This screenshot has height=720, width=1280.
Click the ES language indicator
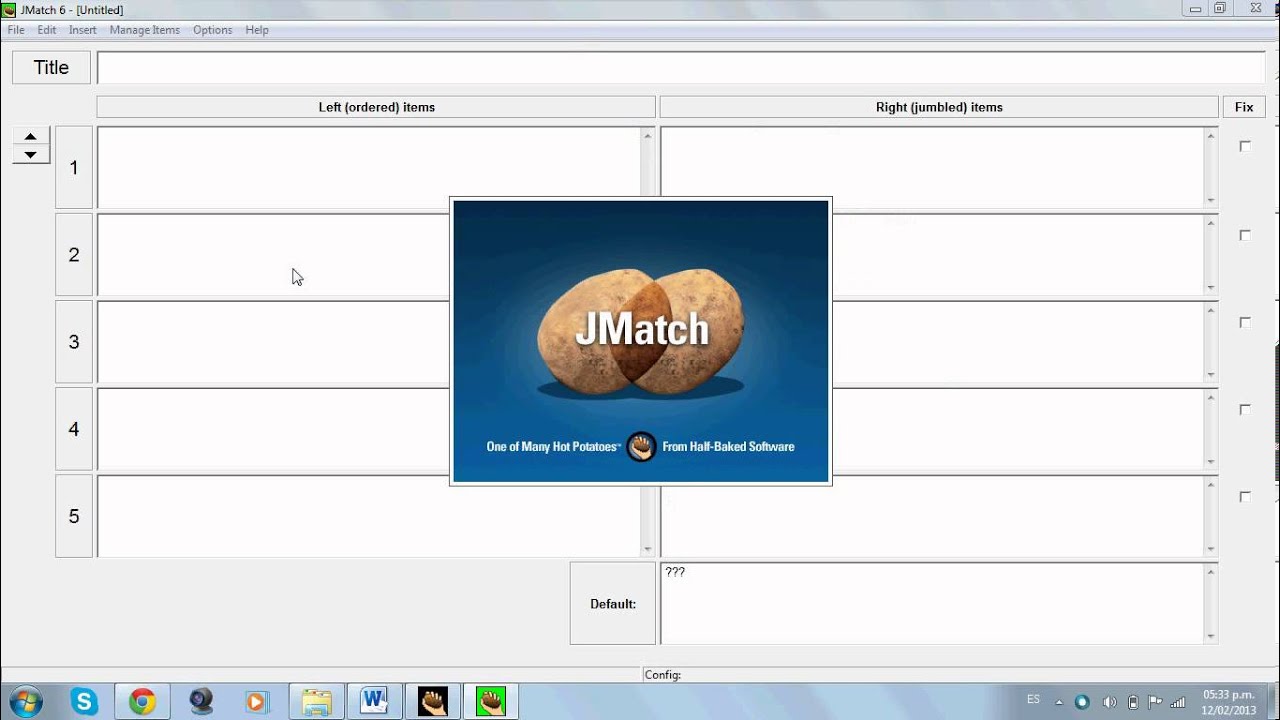[x=1033, y=699]
